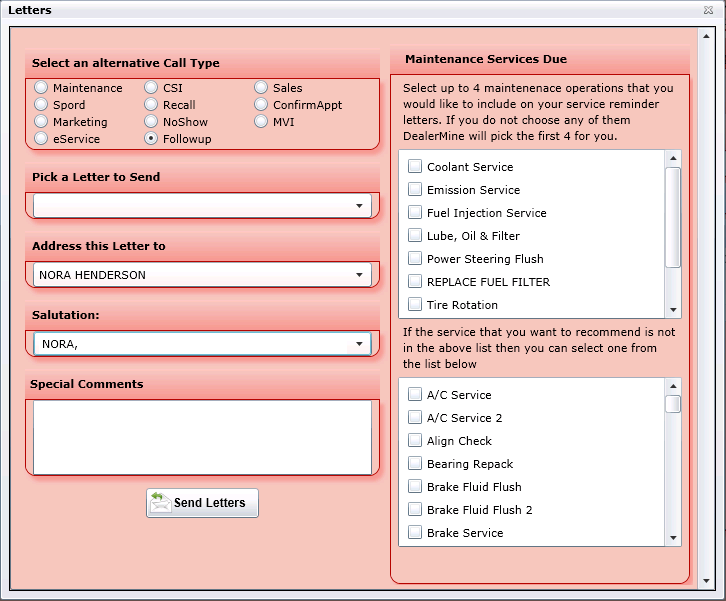This screenshot has width=726, height=601.
Task: Open the Salutation dropdown arrow
Action: pyautogui.click(x=359, y=344)
